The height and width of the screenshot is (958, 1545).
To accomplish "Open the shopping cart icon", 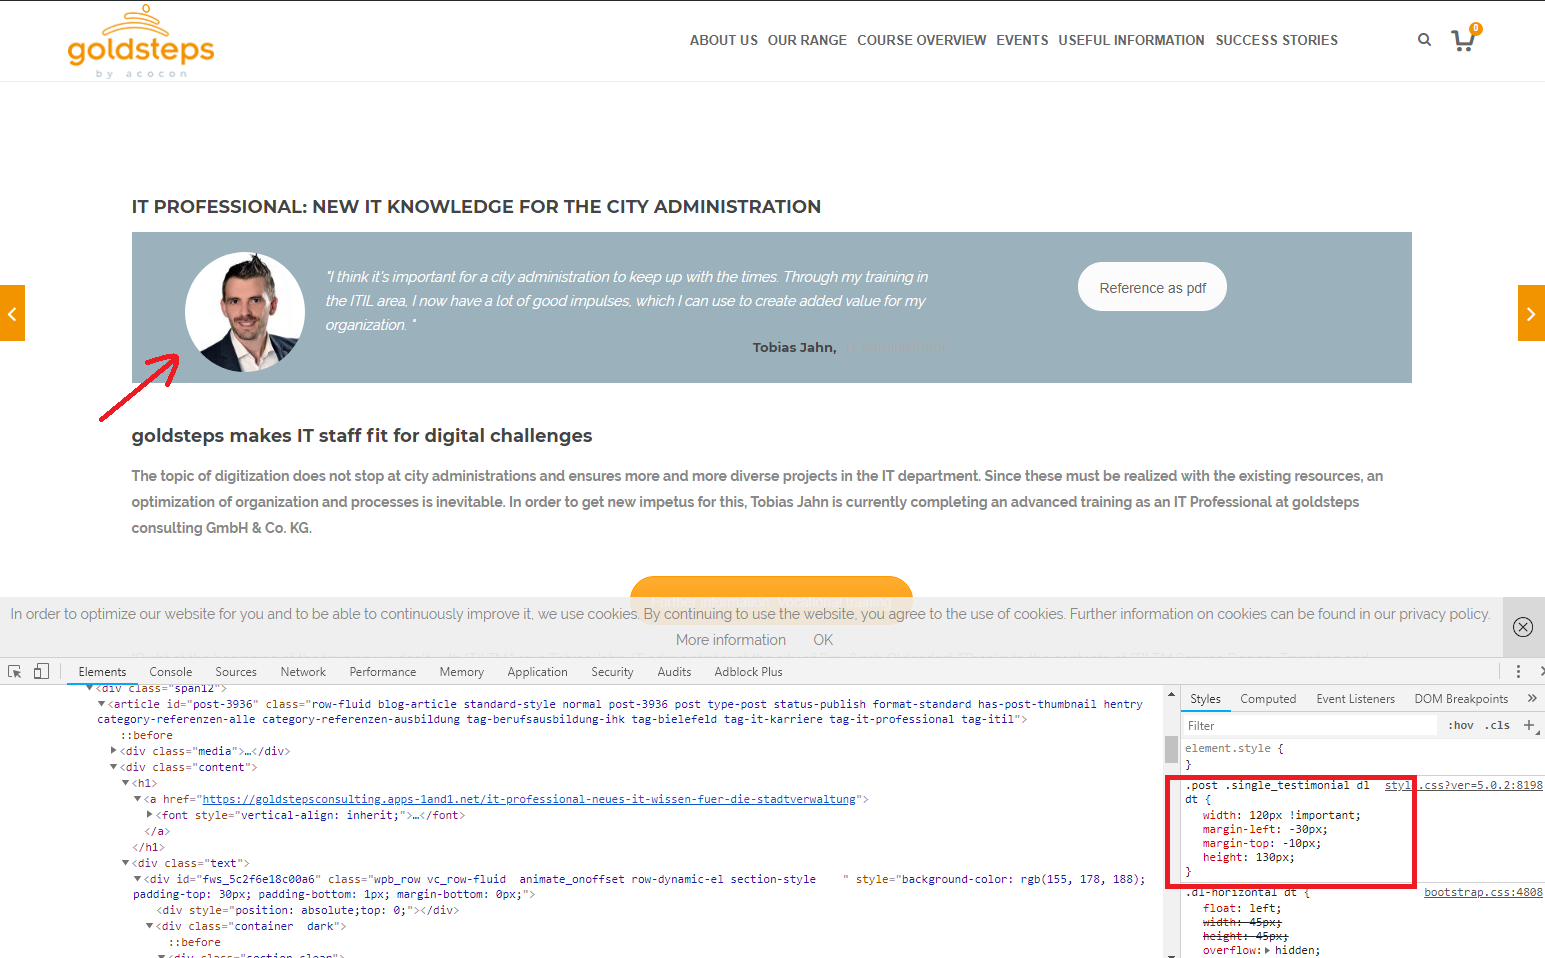I will (x=1465, y=39).
